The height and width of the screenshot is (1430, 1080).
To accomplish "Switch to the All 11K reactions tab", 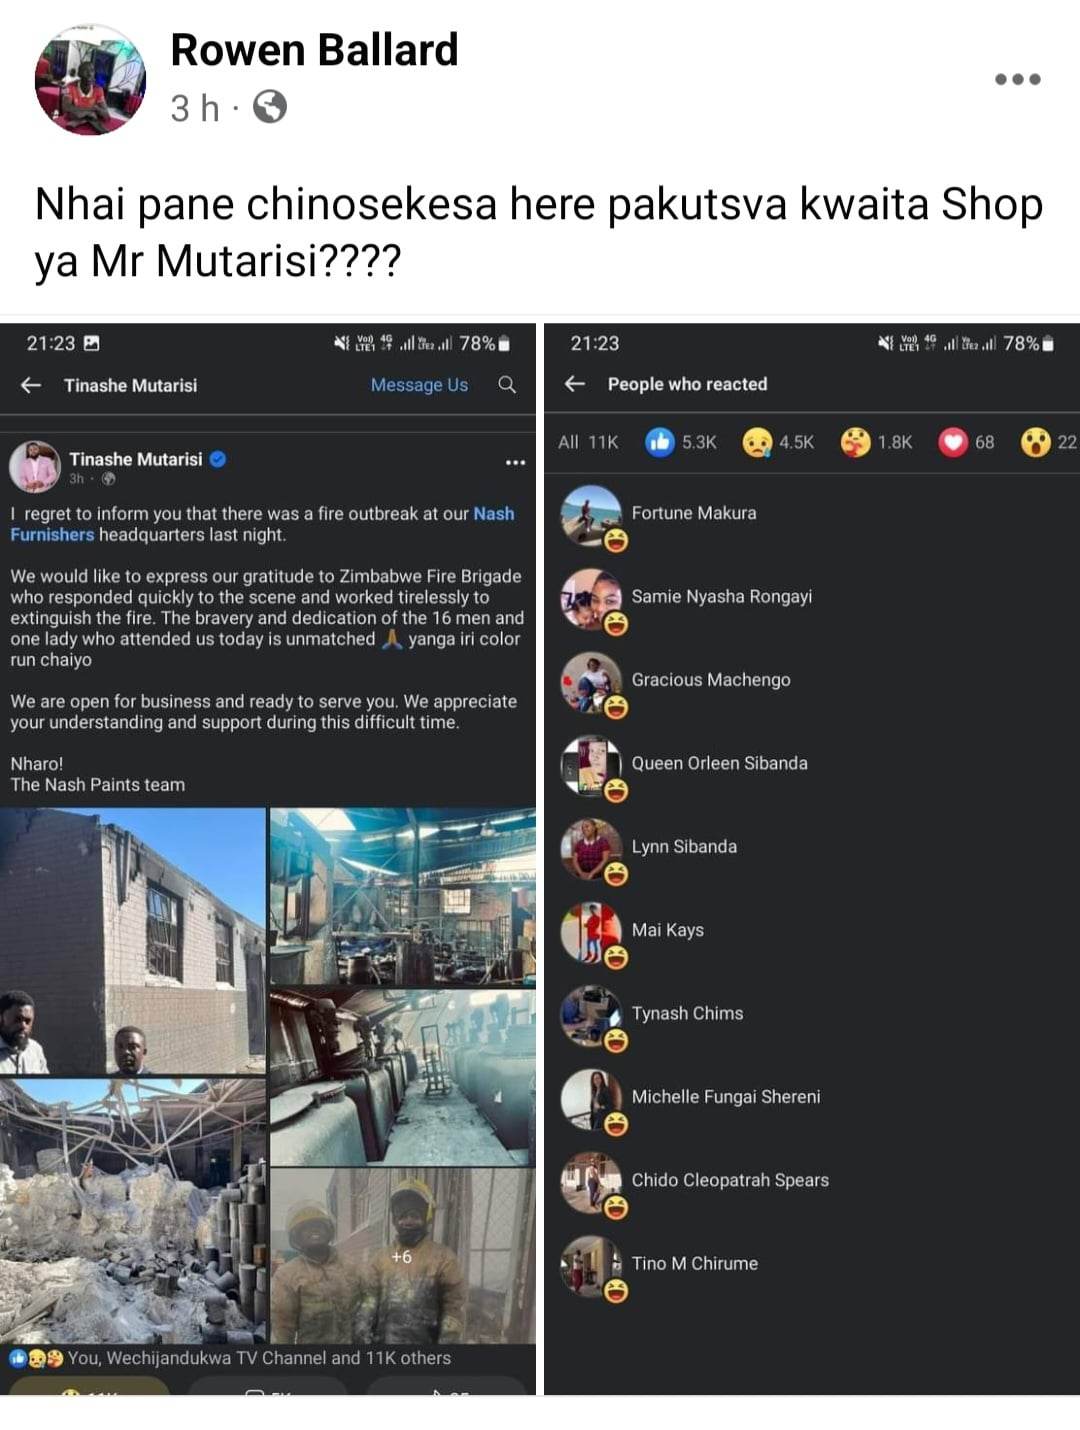I will click(588, 442).
